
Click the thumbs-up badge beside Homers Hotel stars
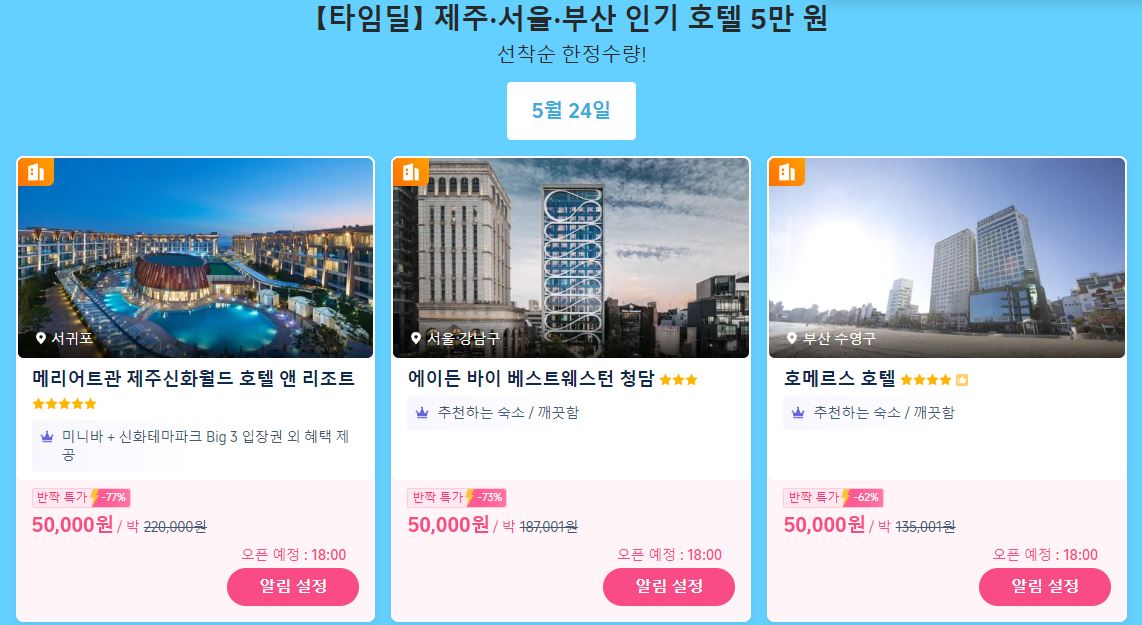962,380
